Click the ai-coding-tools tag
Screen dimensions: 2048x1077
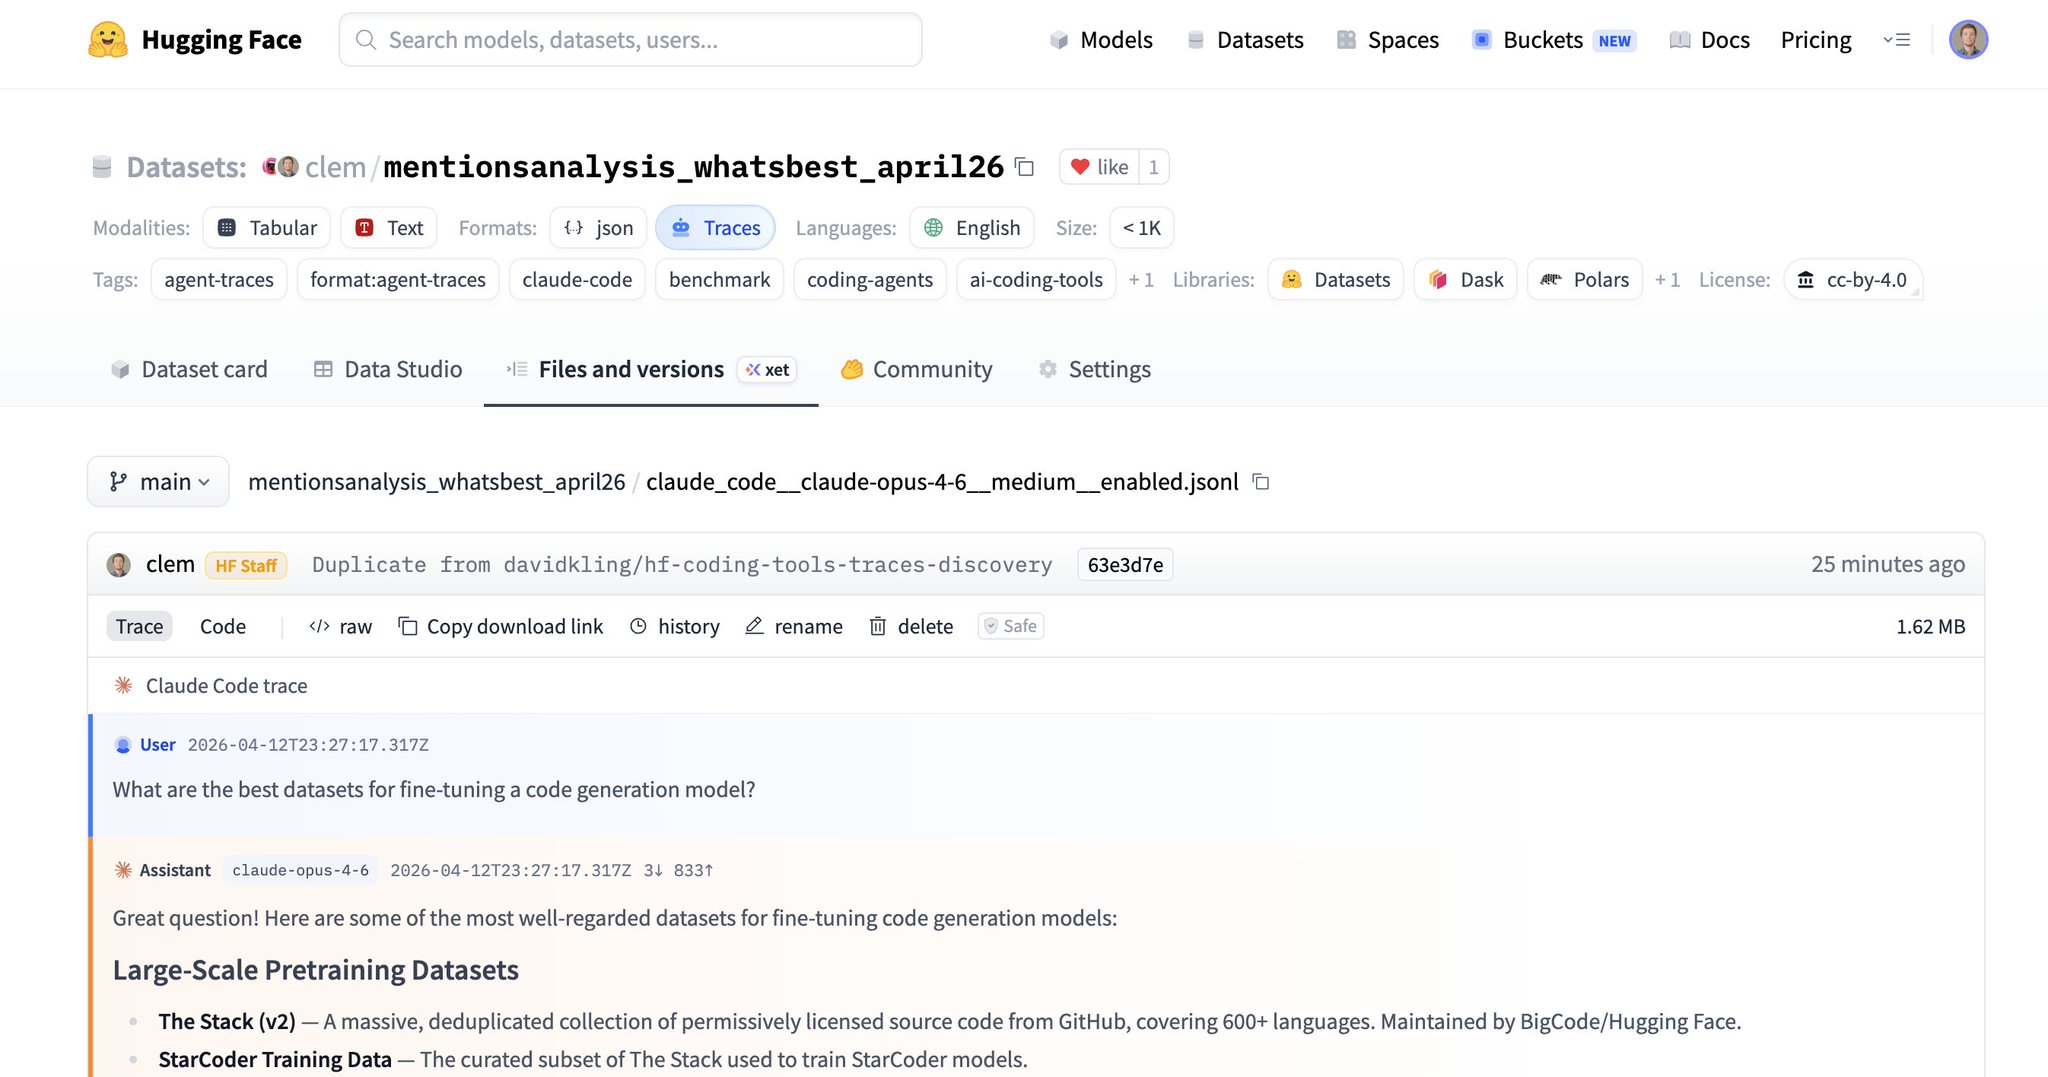(1036, 280)
